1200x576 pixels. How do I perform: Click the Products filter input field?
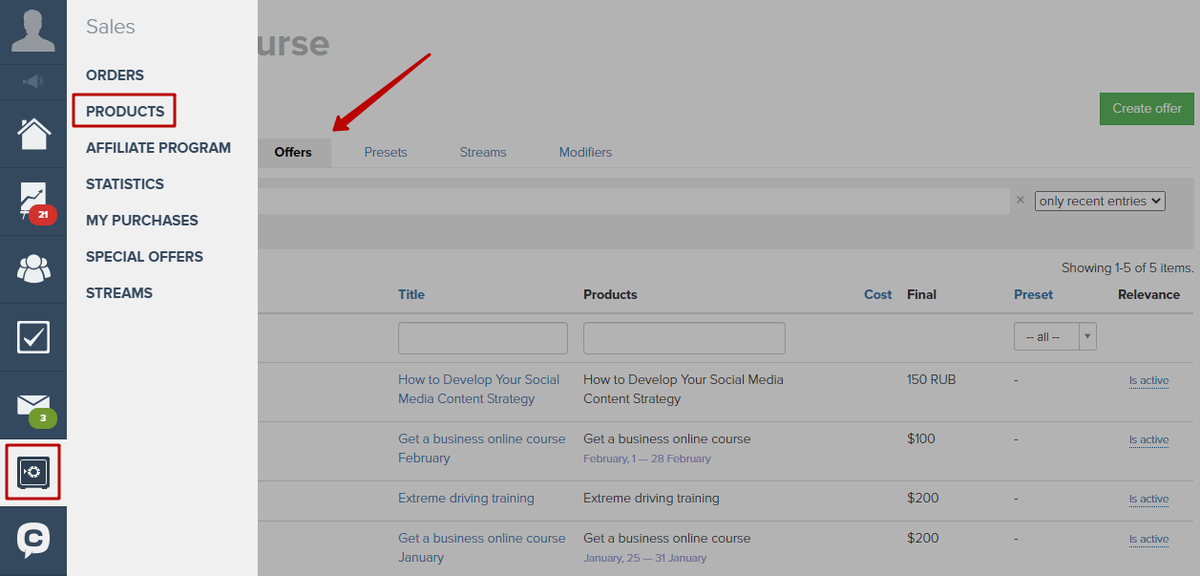[684, 338]
